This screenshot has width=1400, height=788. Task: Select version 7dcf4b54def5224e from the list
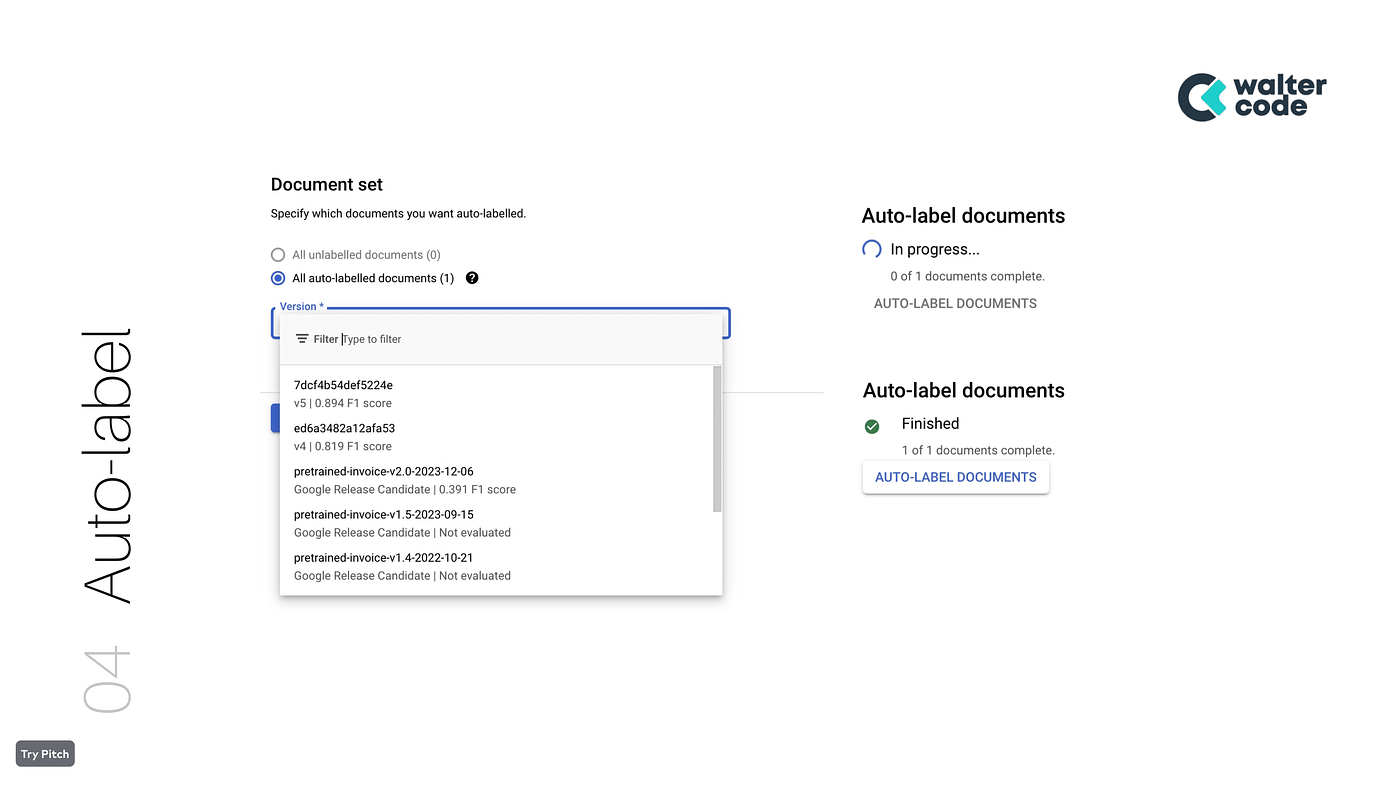(x=343, y=384)
